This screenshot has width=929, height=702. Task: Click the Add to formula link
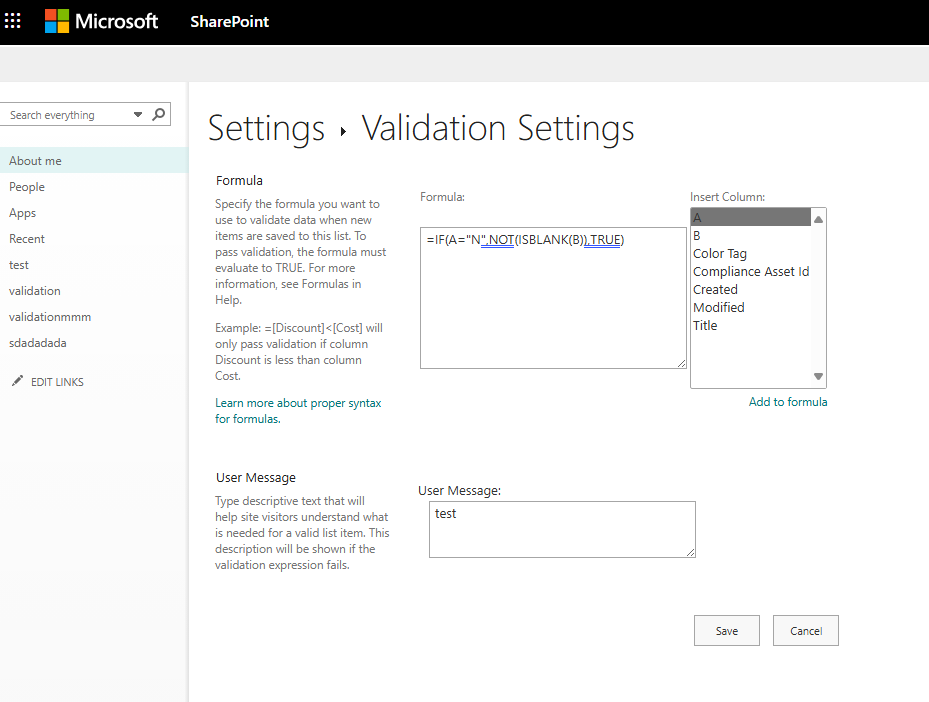(x=787, y=402)
